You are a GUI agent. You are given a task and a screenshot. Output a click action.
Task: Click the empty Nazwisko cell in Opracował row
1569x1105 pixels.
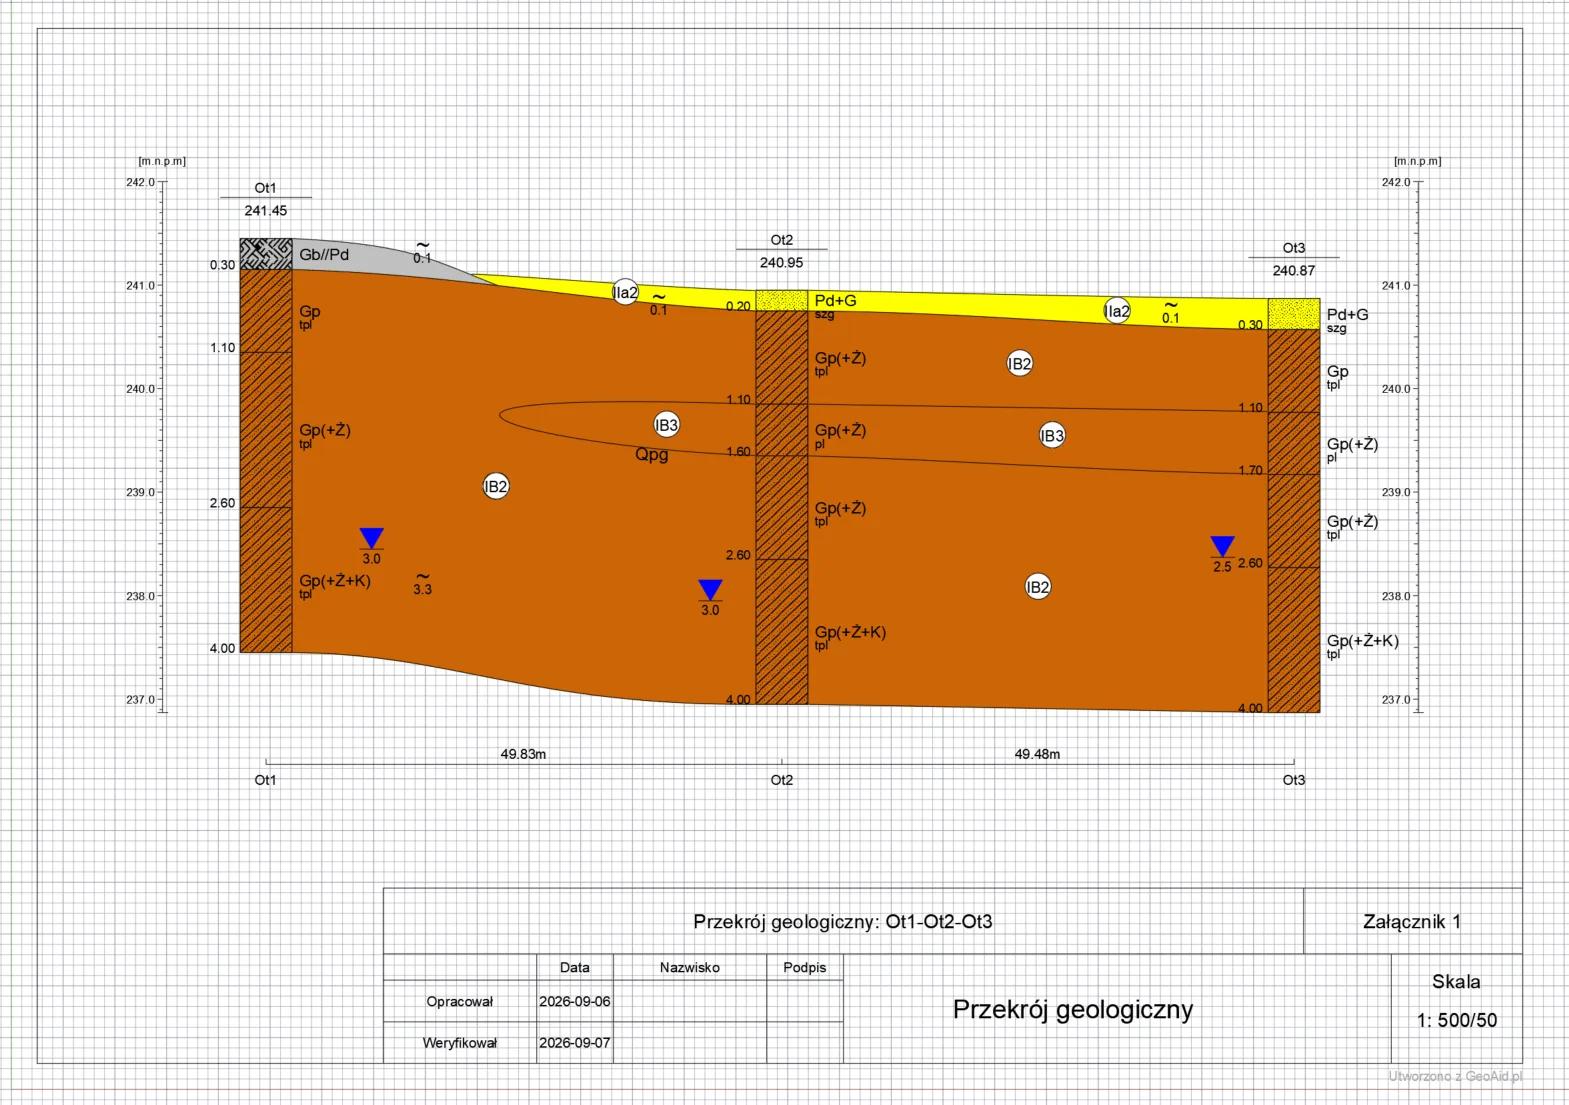(x=690, y=1001)
